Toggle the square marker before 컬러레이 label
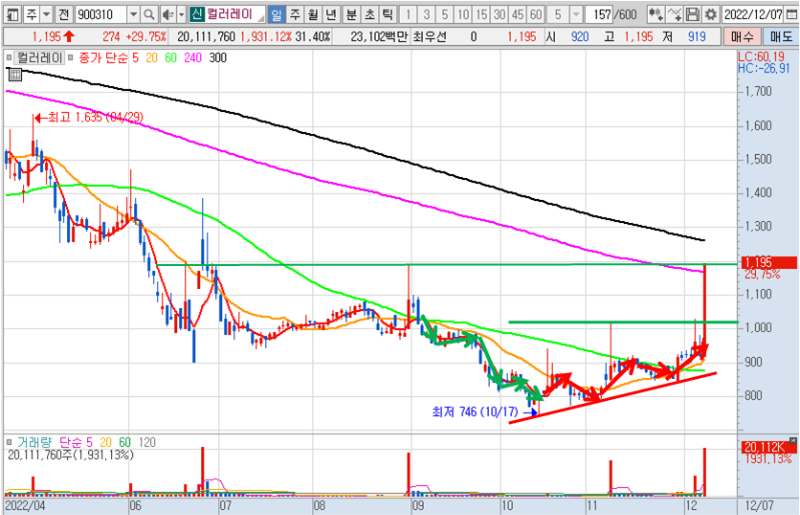Image resolution: width=800 pixels, height=515 pixels. click(x=9, y=58)
